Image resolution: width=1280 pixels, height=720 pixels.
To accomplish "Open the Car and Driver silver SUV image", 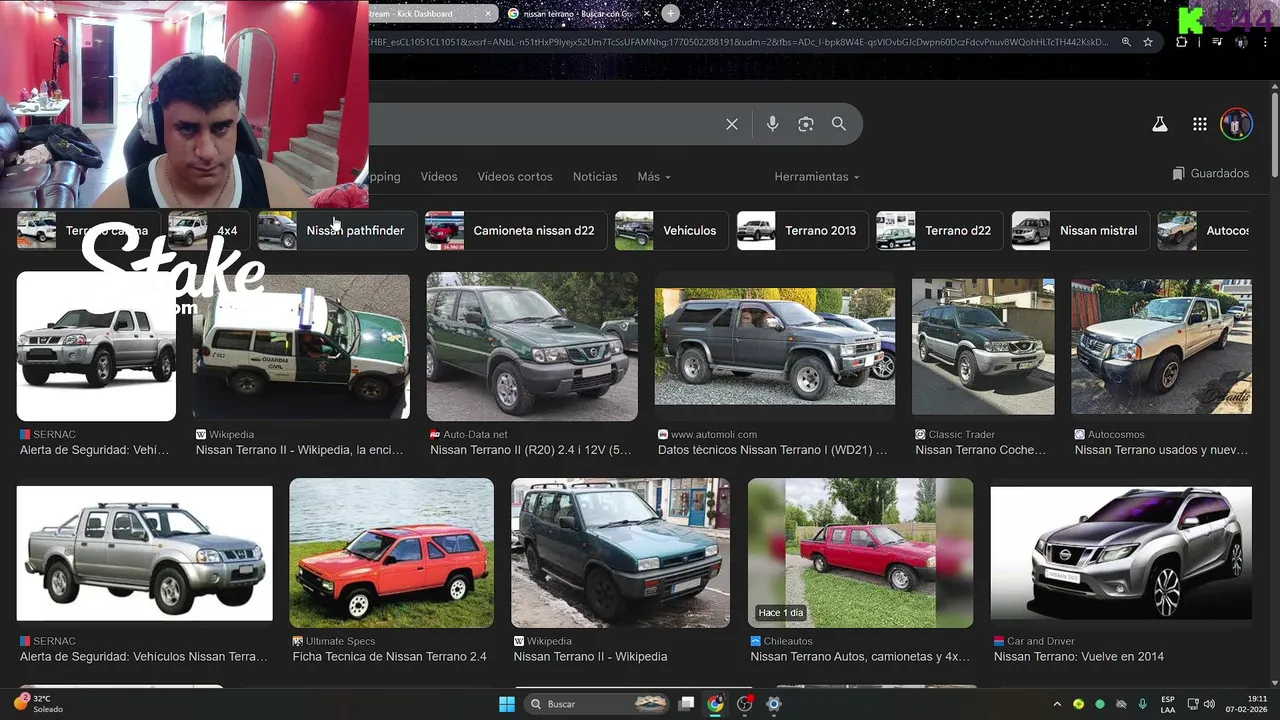I will click(x=1121, y=553).
